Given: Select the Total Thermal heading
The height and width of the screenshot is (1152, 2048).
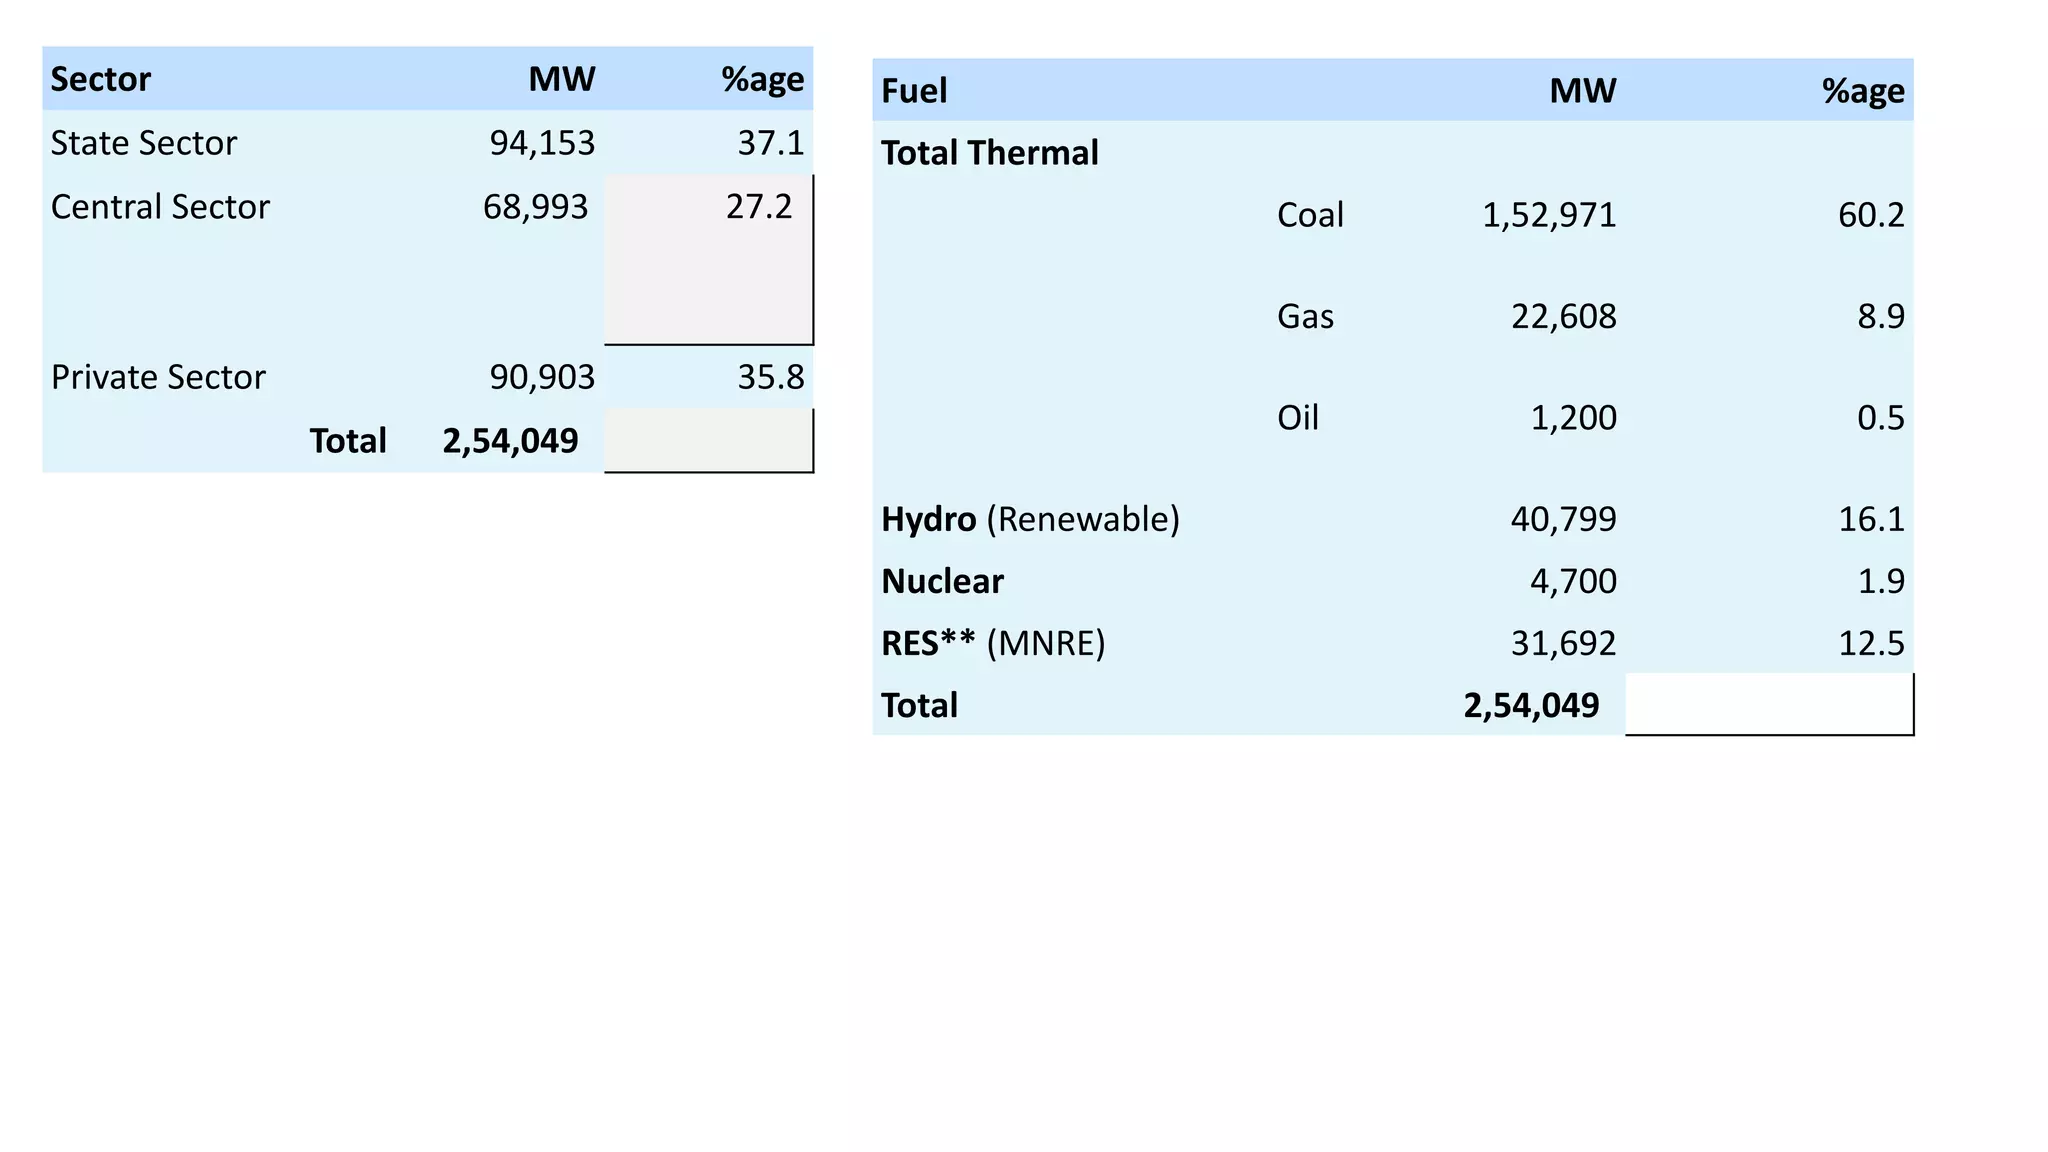Looking at the screenshot, I should 989,153.
